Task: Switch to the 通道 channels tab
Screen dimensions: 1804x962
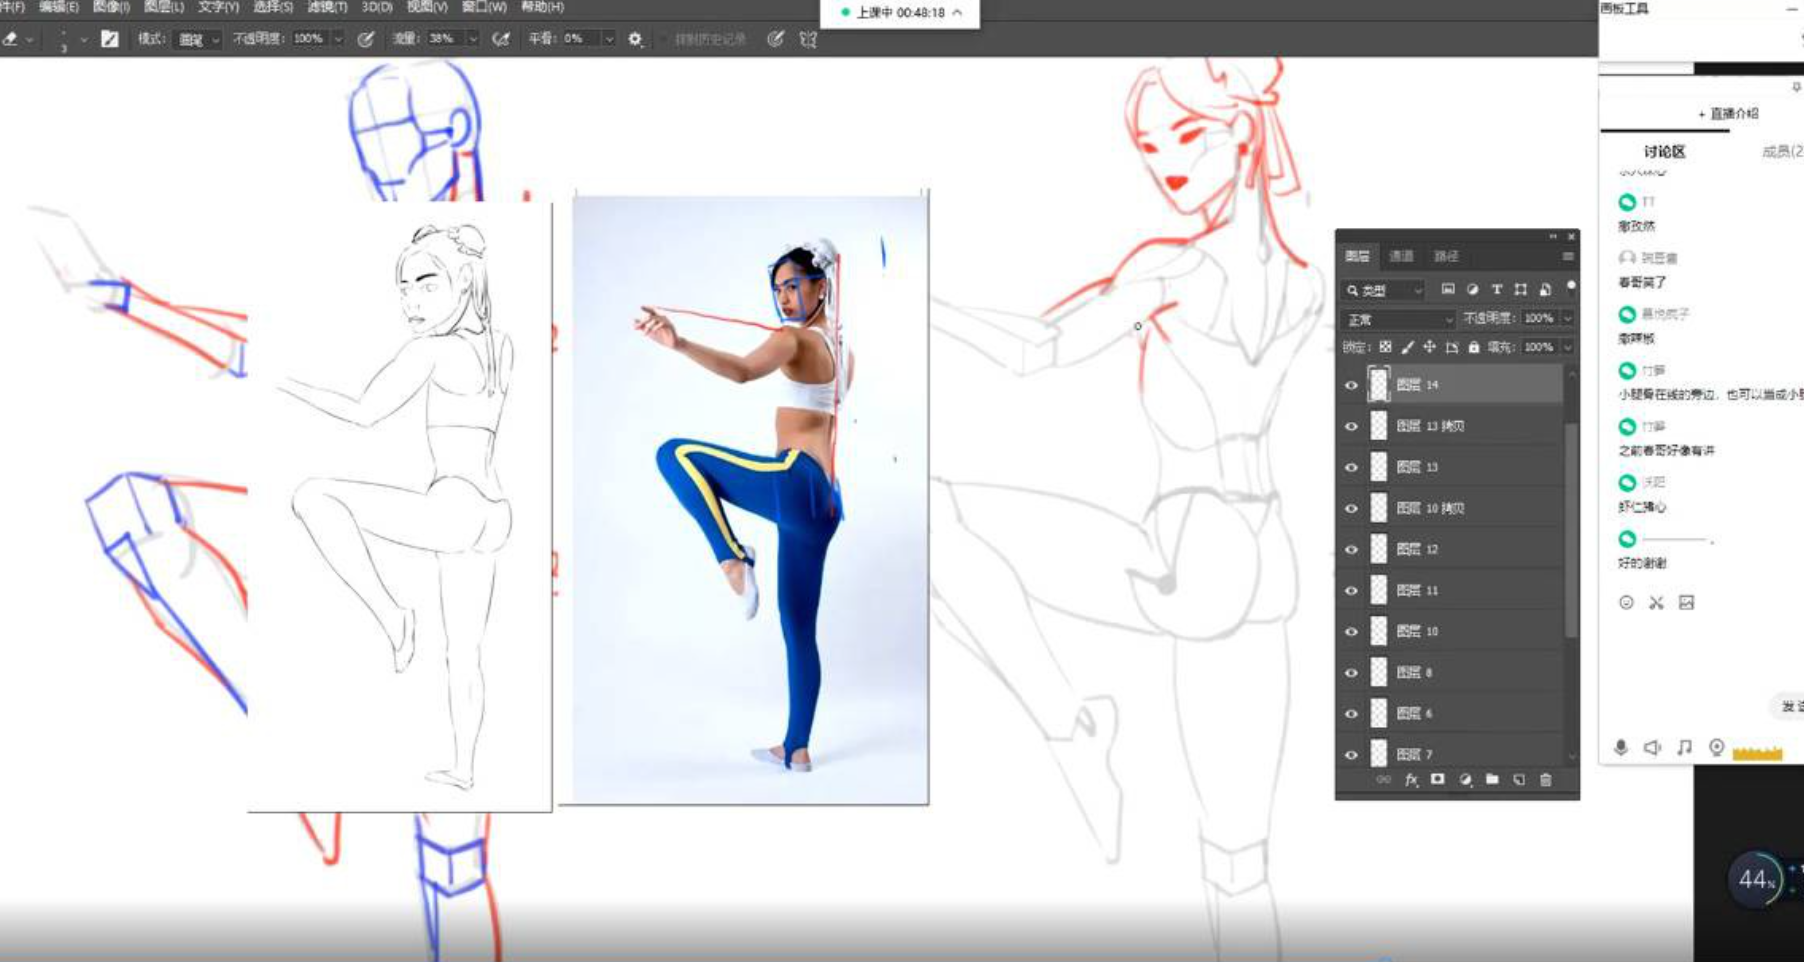Action: (x=1401, y=256)
